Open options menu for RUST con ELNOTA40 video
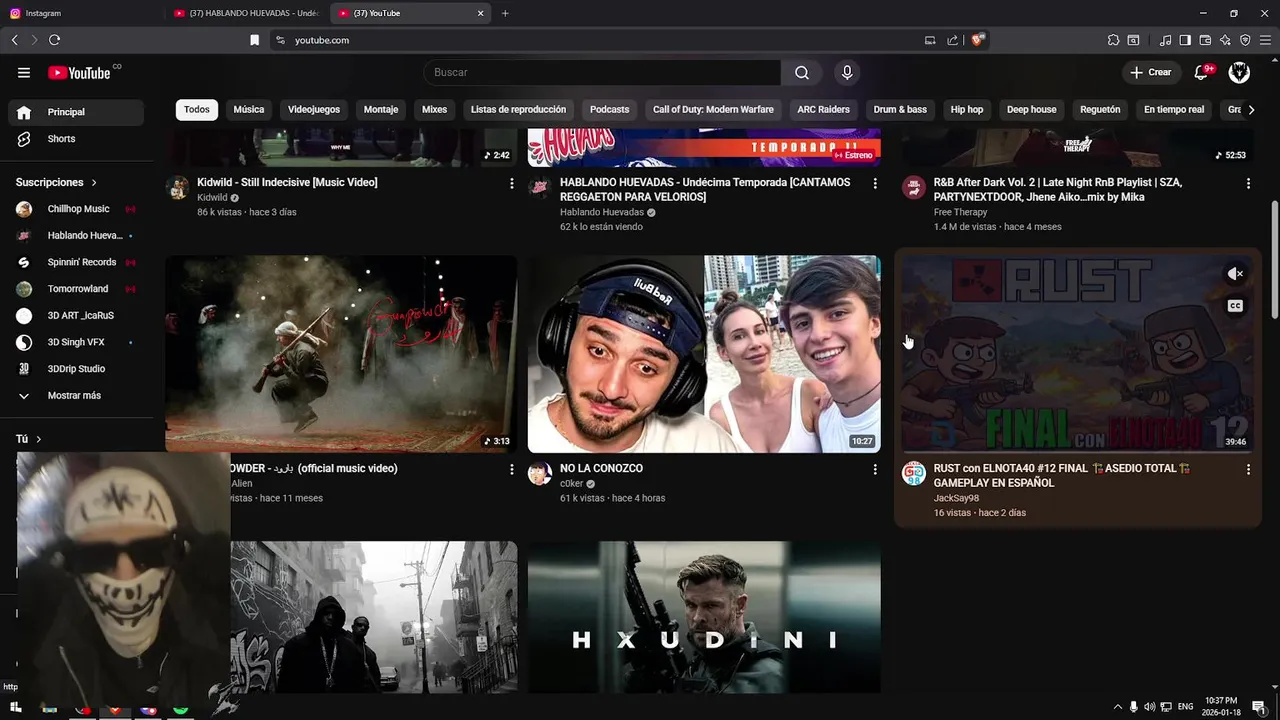The image size is (1280, 720). click(x=1248, y=470)
